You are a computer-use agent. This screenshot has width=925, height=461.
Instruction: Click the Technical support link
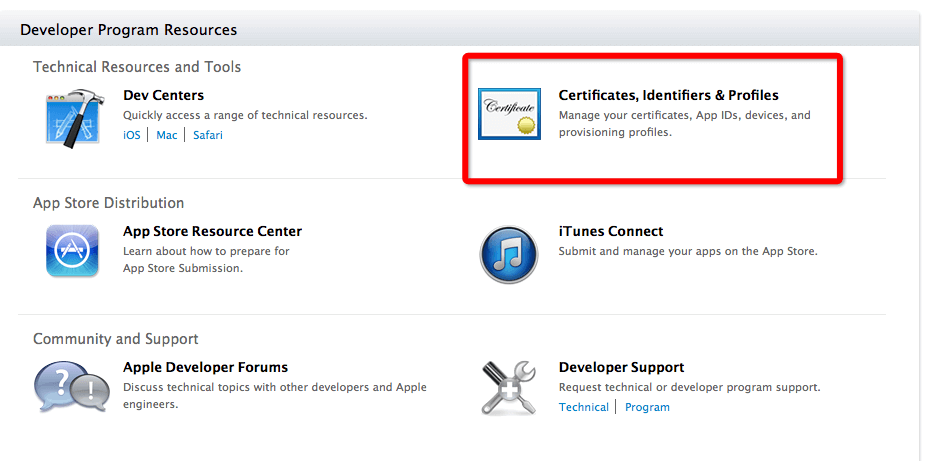(584, 407)
